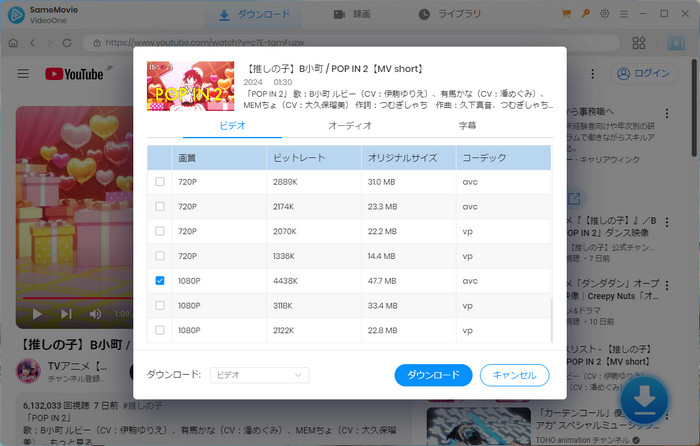Open YouTube settings three-dots menu
This screenshot has width=700, height=446.
pos(592,74)
